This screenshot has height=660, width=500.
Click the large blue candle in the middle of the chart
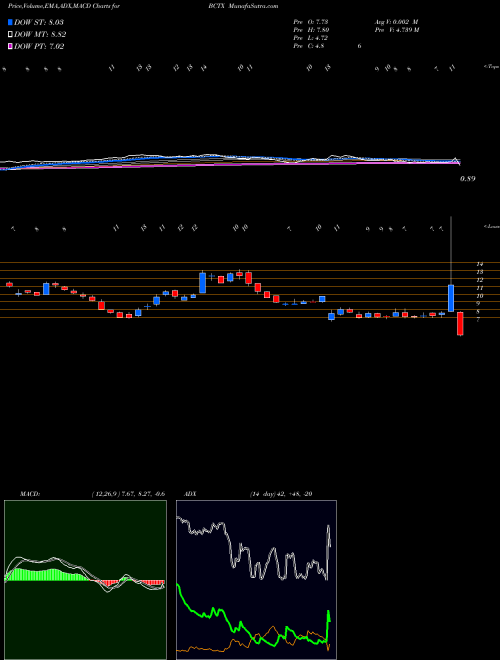coord(202,282)
